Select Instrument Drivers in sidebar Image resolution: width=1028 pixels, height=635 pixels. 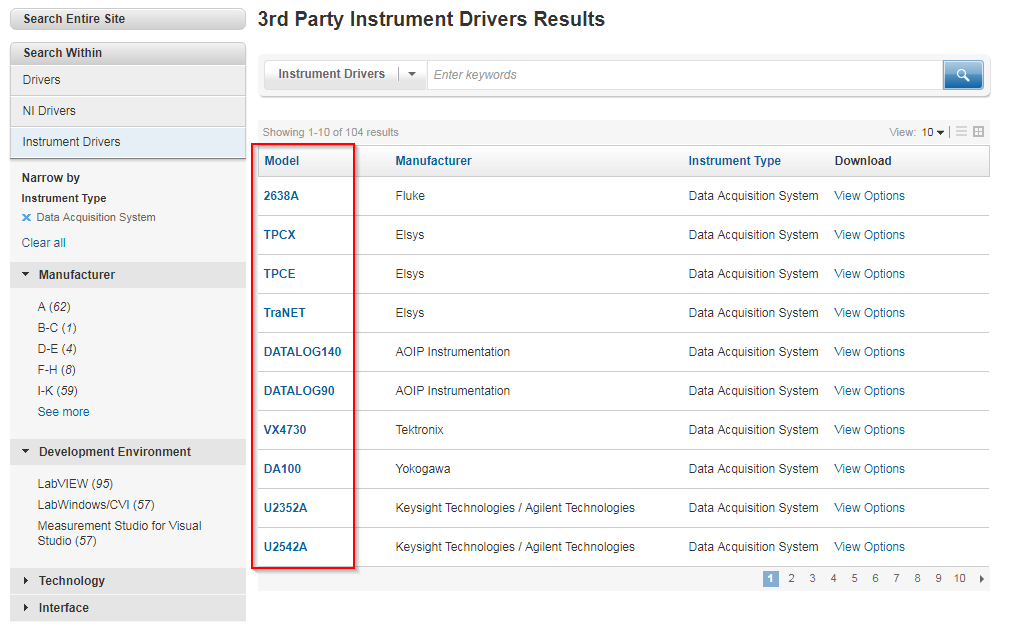point(128,142)
